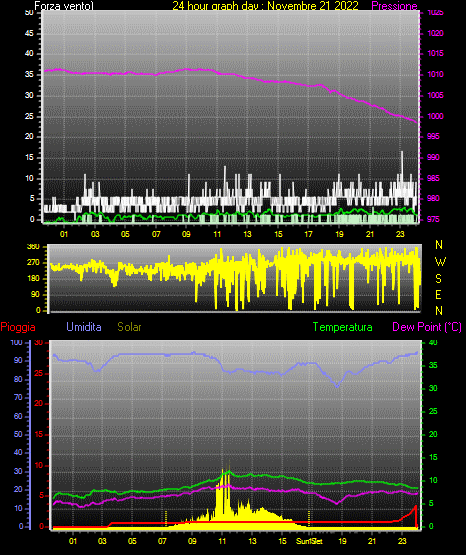Click hour 19 on the top graph axis
This screenshot has width=466, height=555.
click(339, 234)
